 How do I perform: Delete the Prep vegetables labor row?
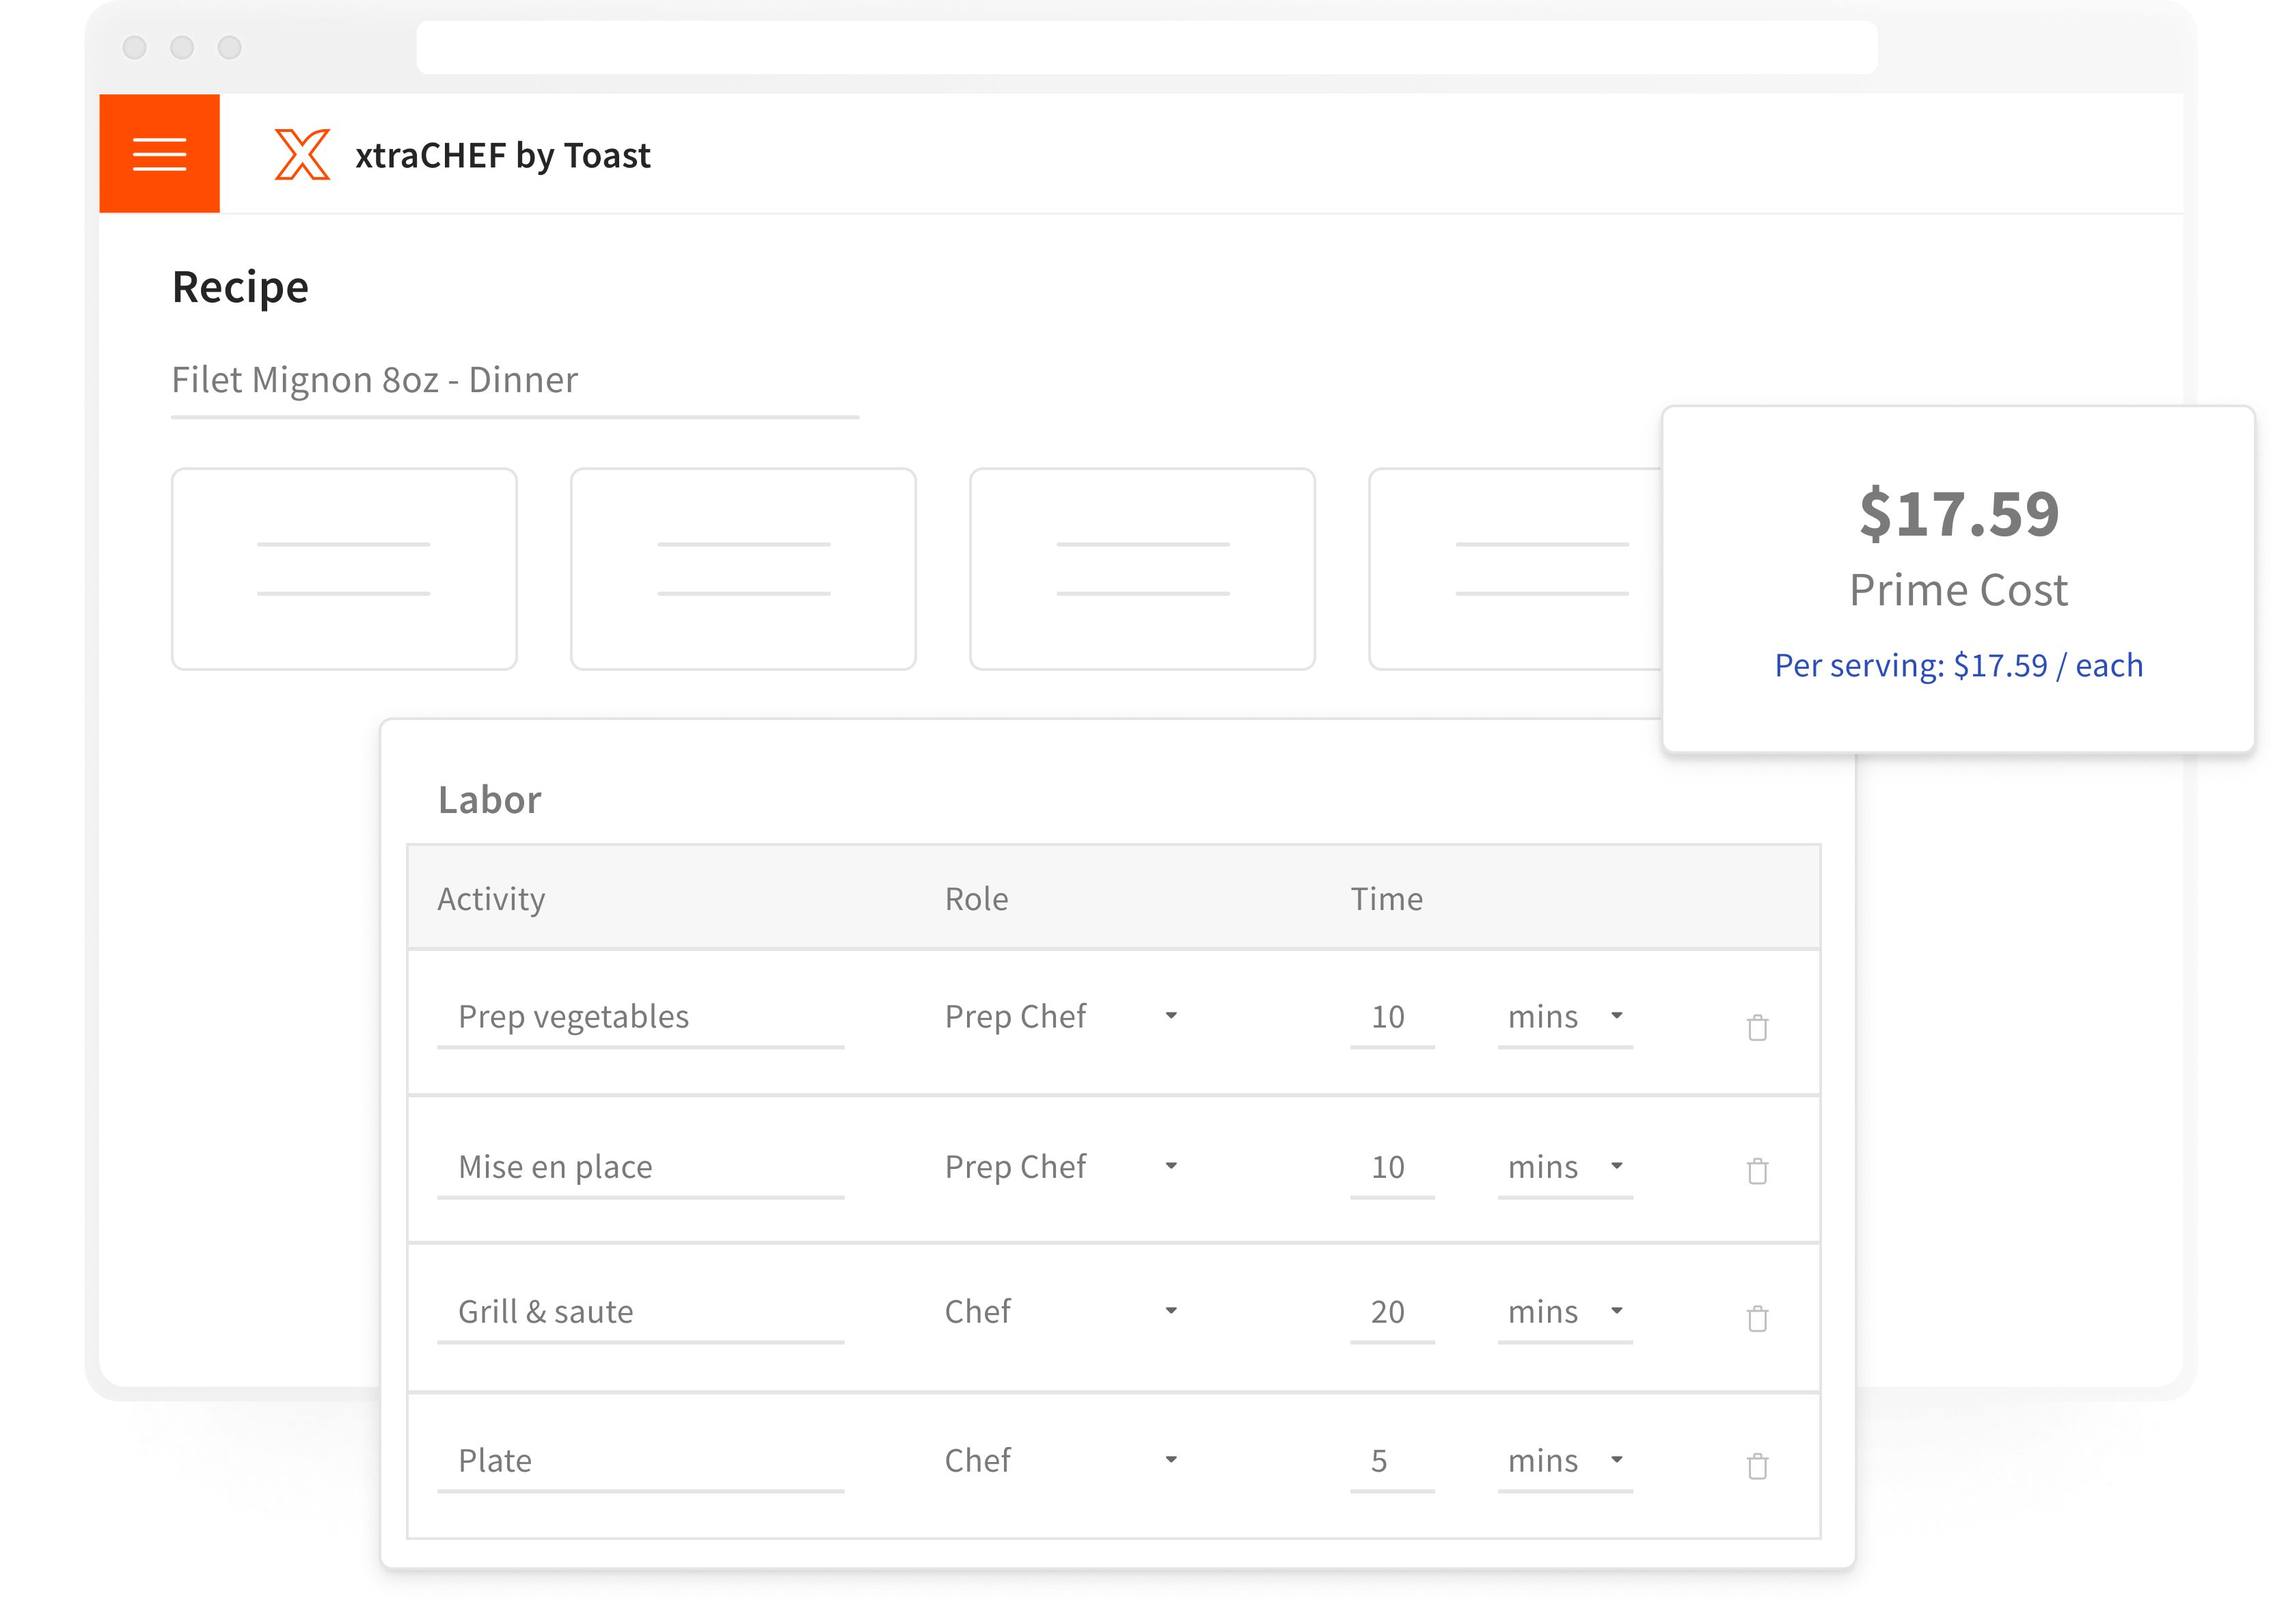pyautogui.click(x=1757, y=1027)
